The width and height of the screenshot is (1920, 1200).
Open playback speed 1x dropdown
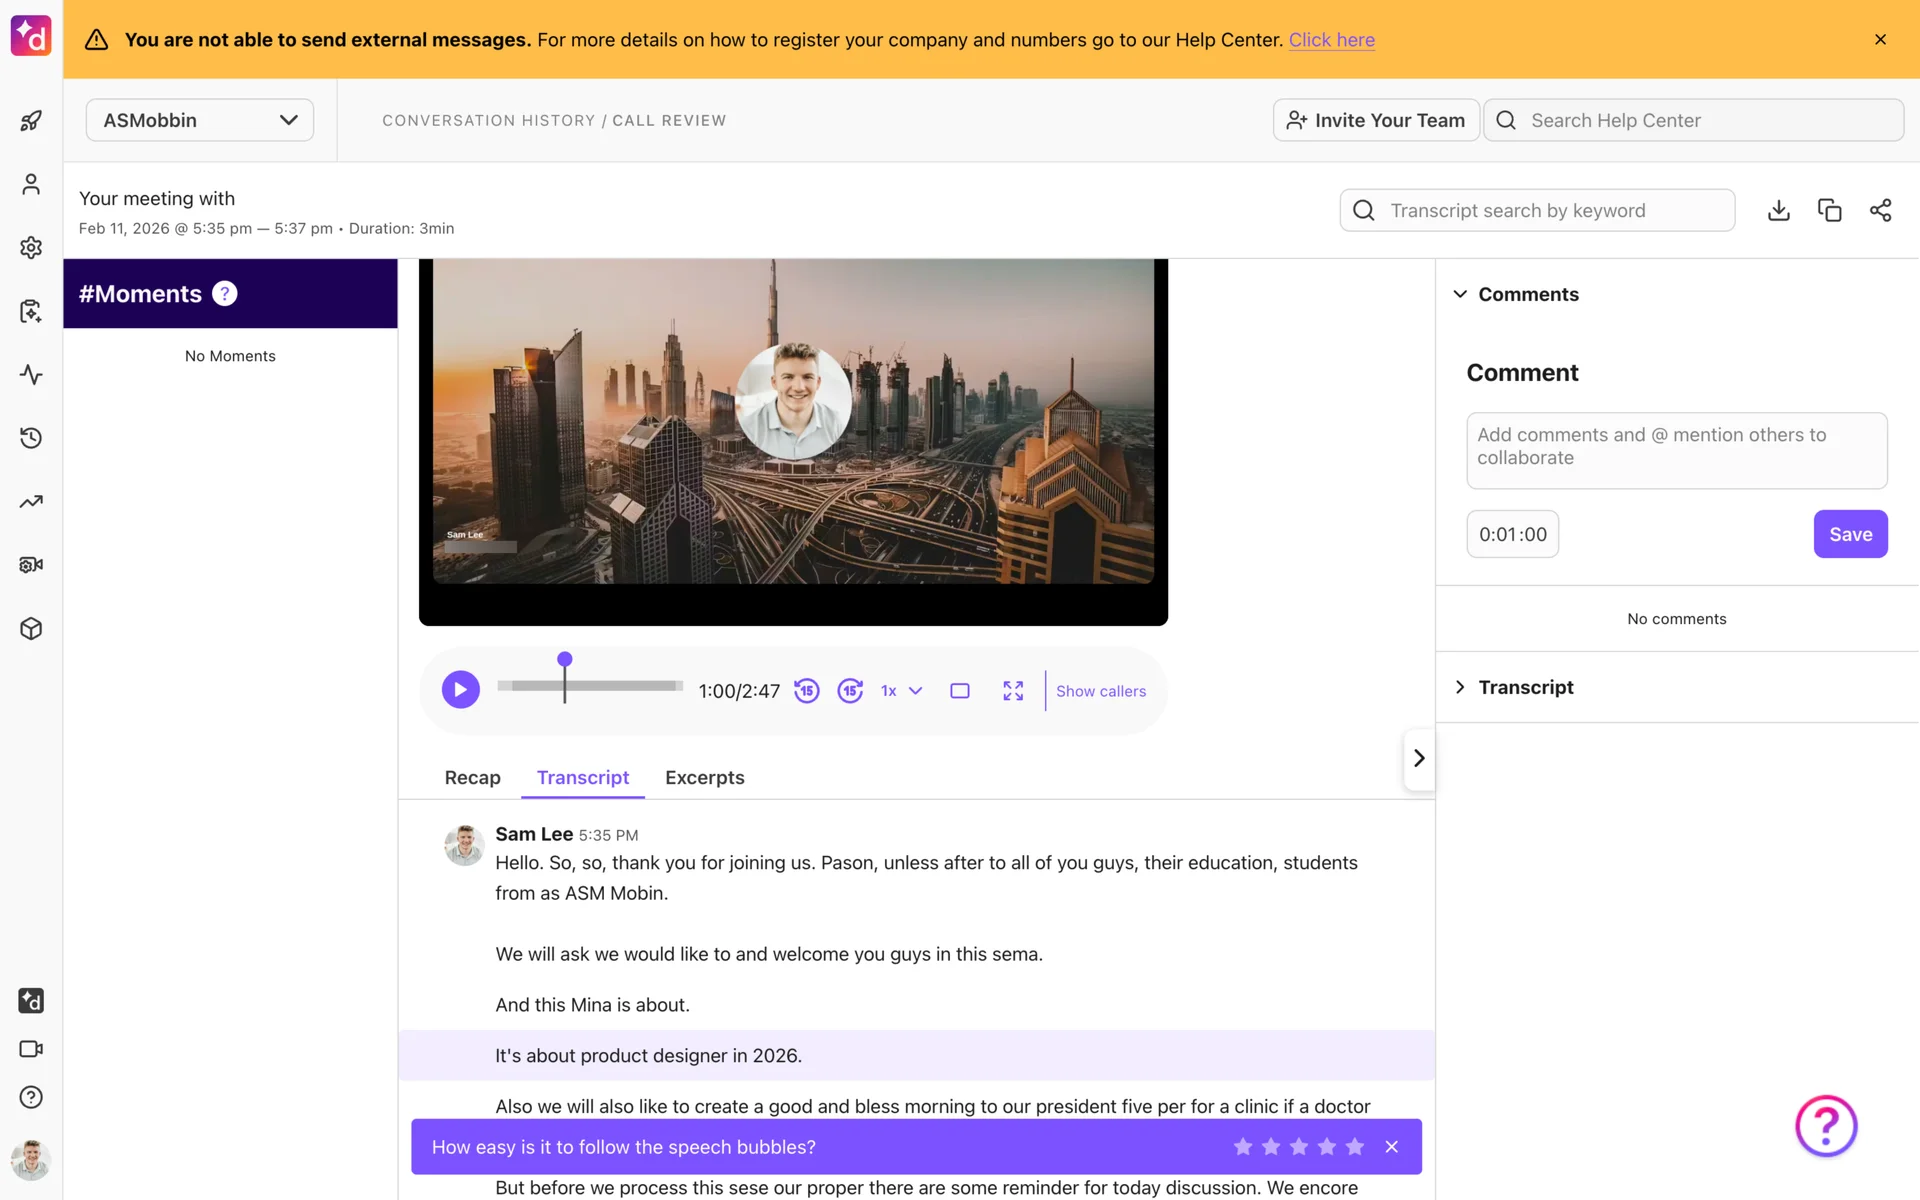tap(901, 691)
